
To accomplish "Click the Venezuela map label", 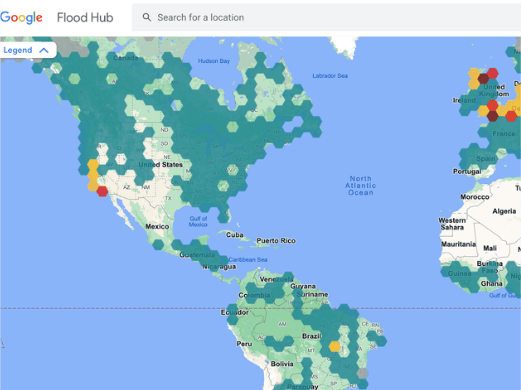I will 276,279.
